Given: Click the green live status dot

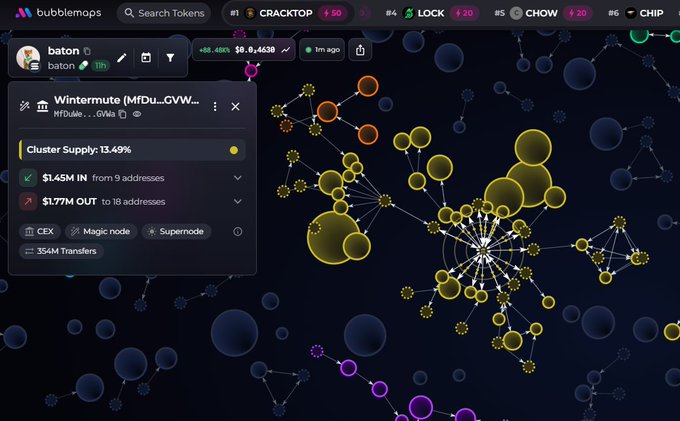Looking at the screenshot, I should point(308,50).
